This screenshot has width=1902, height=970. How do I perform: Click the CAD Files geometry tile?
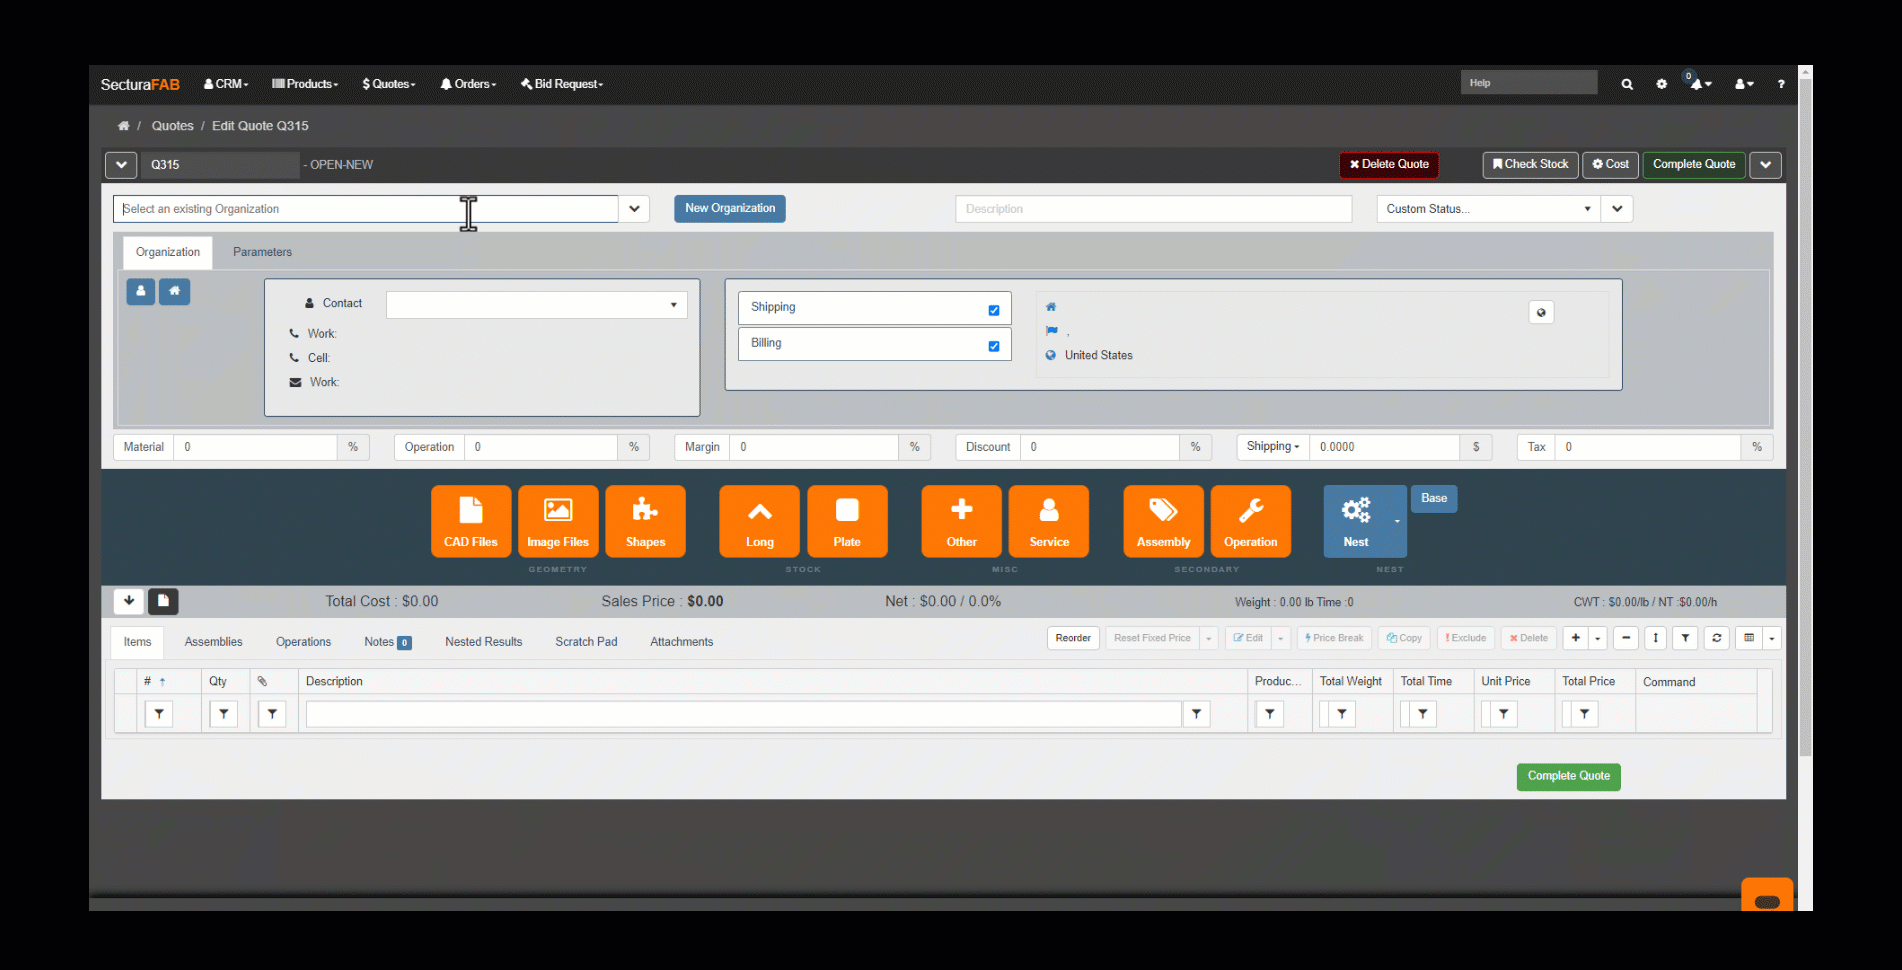point(470,521)
